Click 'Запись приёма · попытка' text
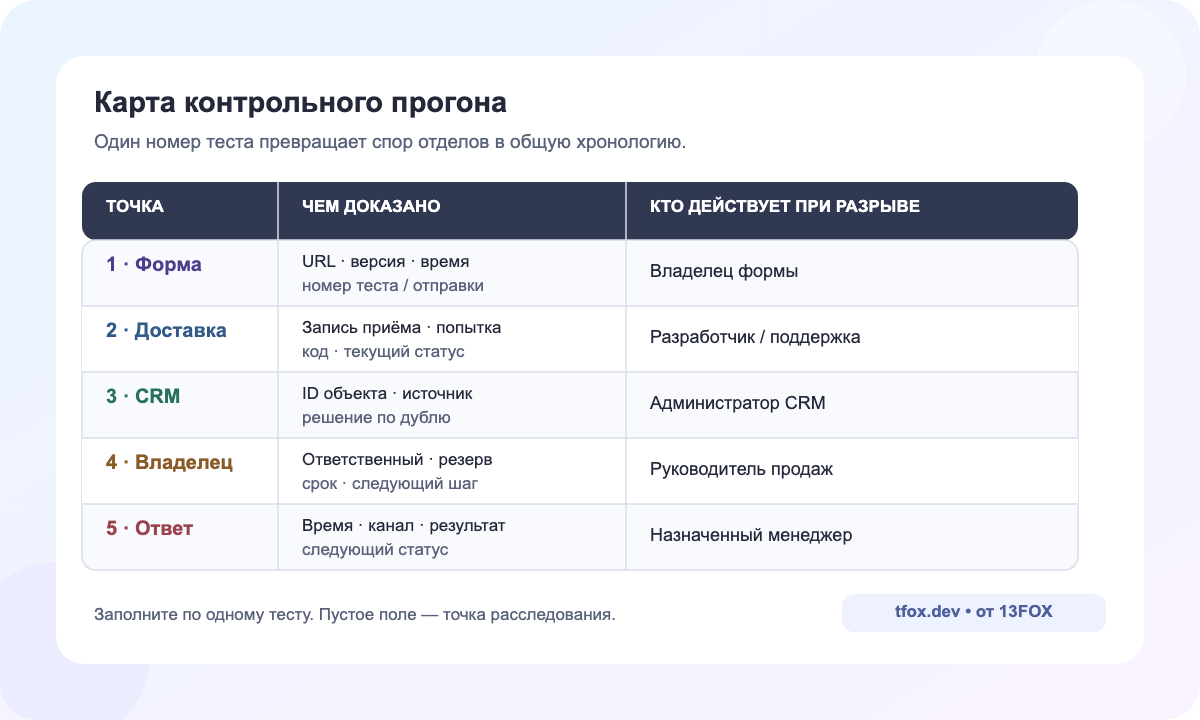This screenshot has width=1200, height=720. coord(402,327)
